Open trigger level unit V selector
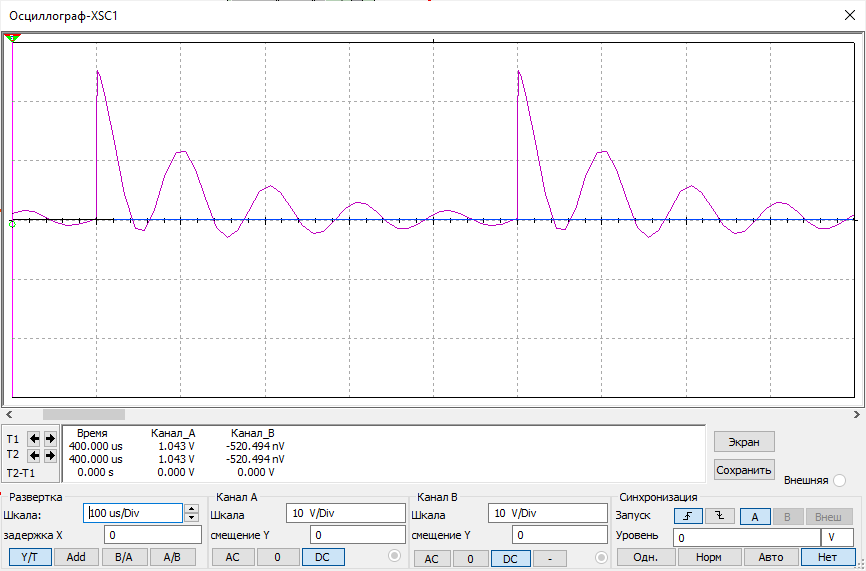Screen dimensions: 866x571 [838, 537]
